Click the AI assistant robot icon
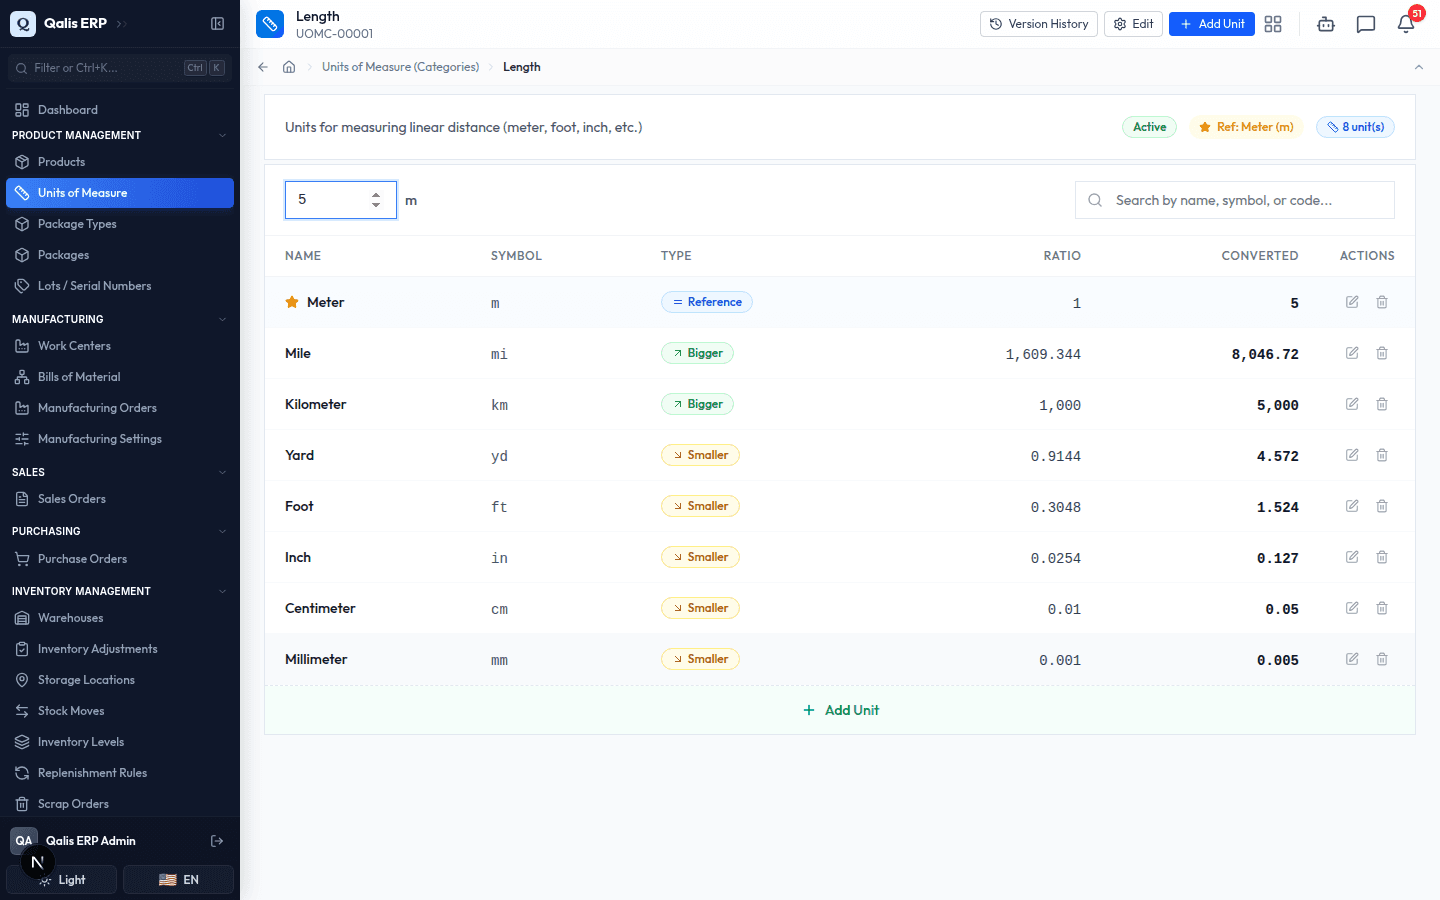This screenshot has height=900, width=1440. pos(1326,24)
